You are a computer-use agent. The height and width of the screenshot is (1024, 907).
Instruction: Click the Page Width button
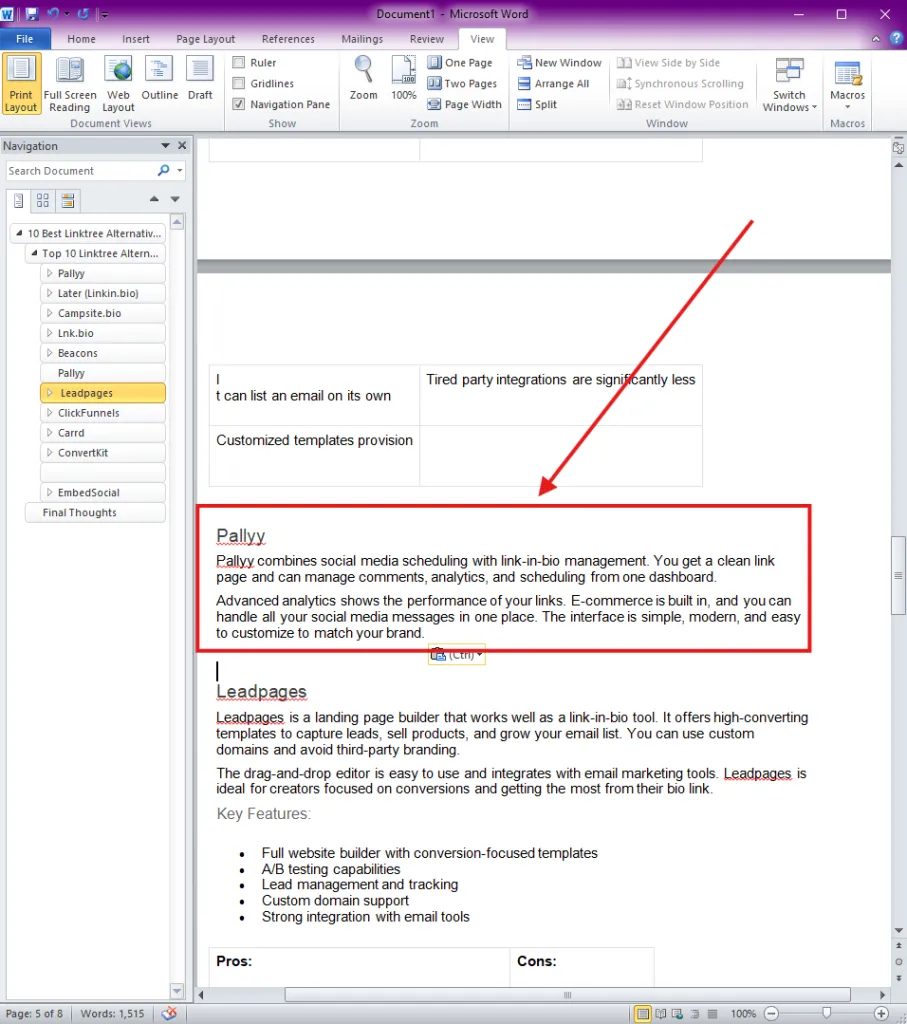coord(464,104)
